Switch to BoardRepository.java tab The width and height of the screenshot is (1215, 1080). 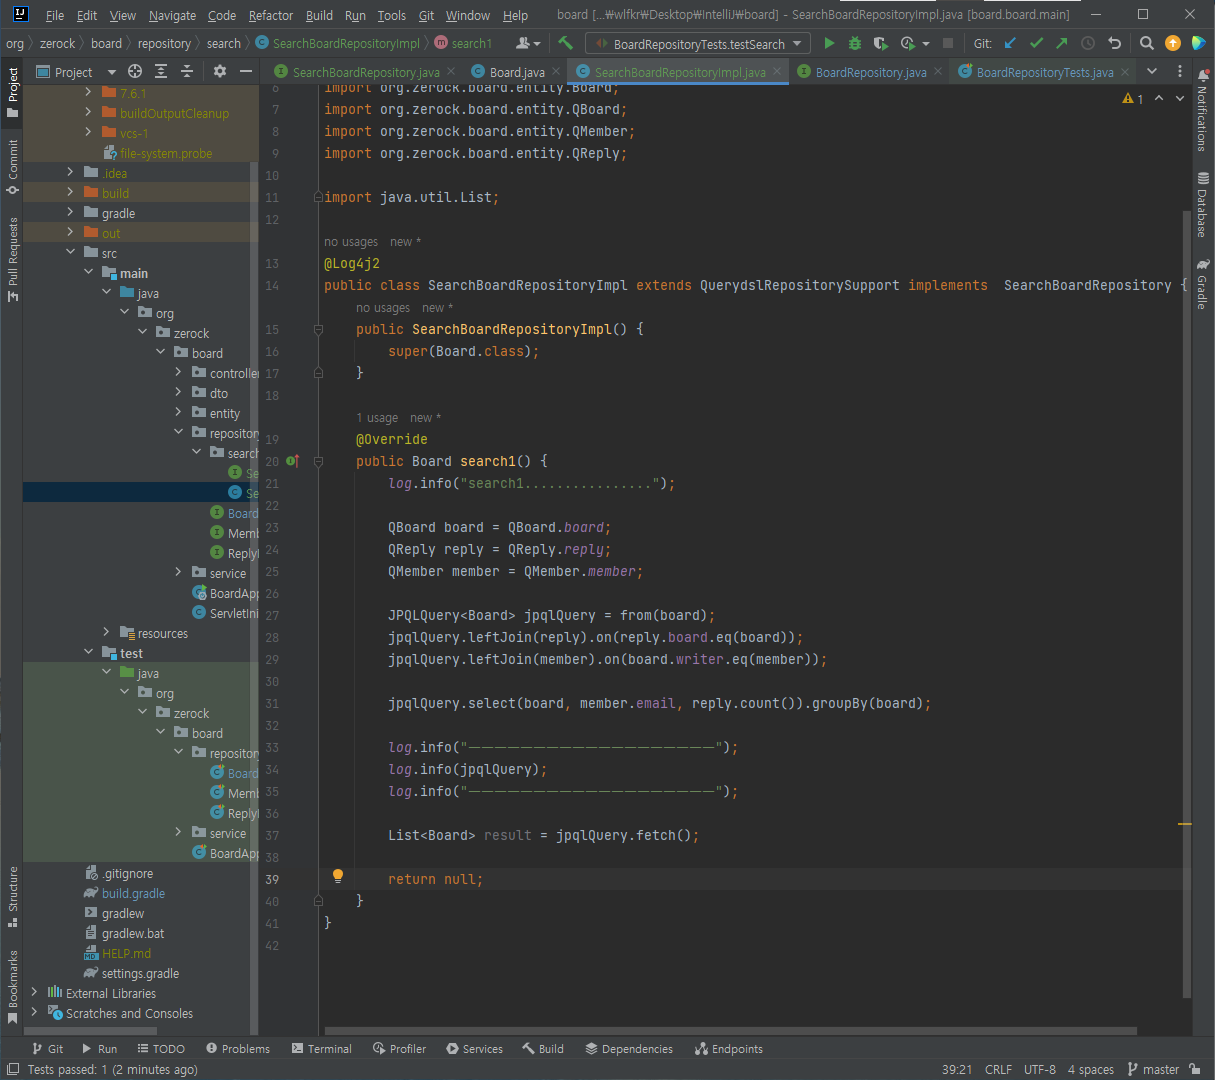click(x=870, y=72)
